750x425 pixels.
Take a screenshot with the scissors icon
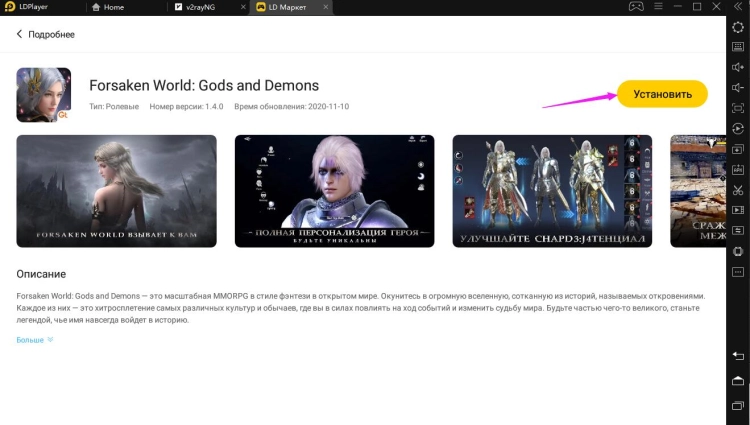[x=738, y=190]
